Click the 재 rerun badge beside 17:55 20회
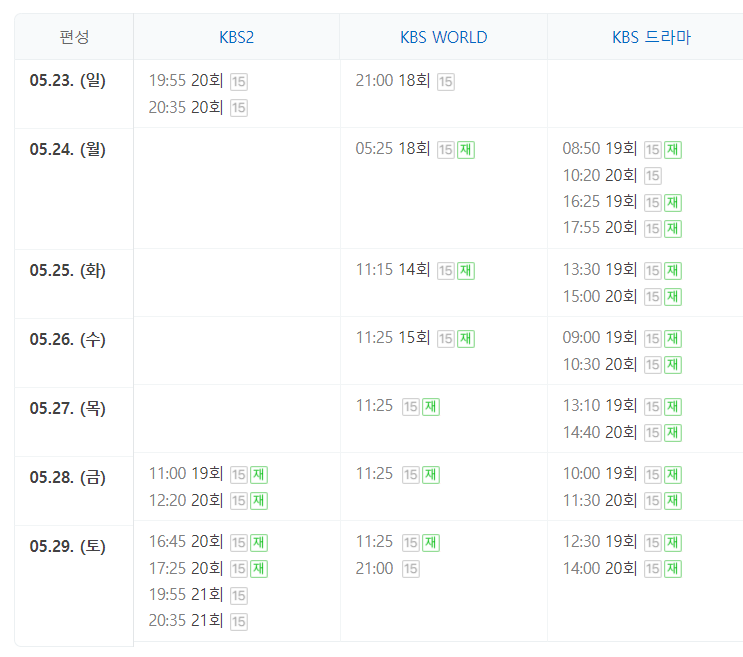743x657 pixels. (673, 228)
